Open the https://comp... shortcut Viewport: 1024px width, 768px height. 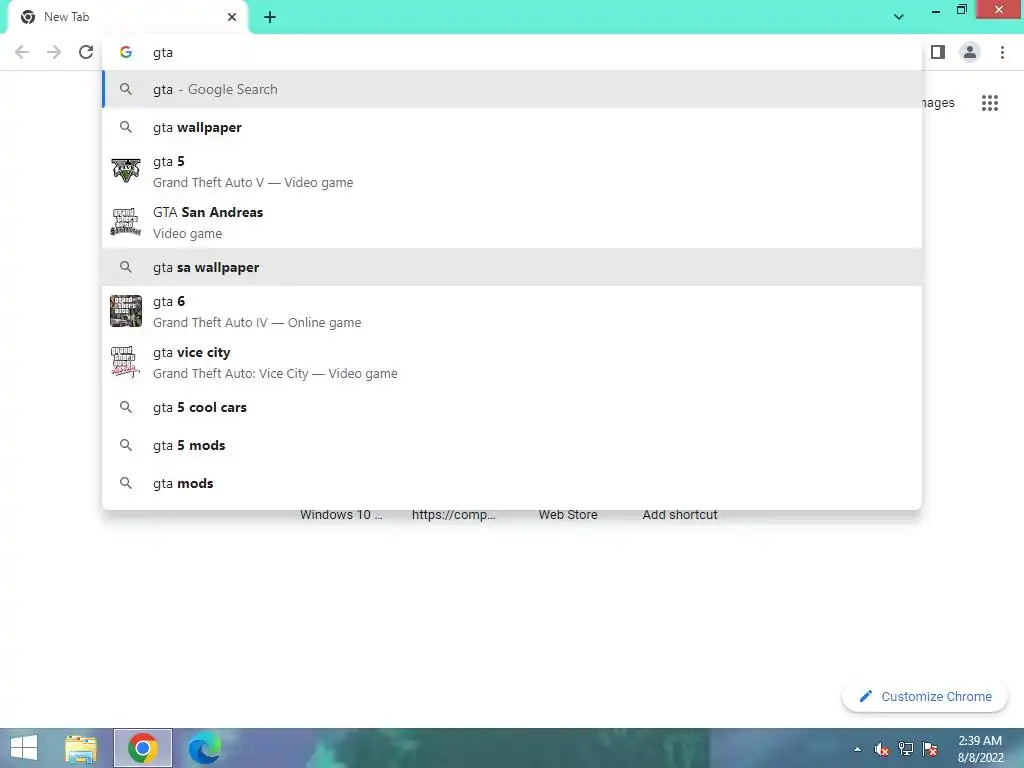pyautogui.click(x=453, y=515)
